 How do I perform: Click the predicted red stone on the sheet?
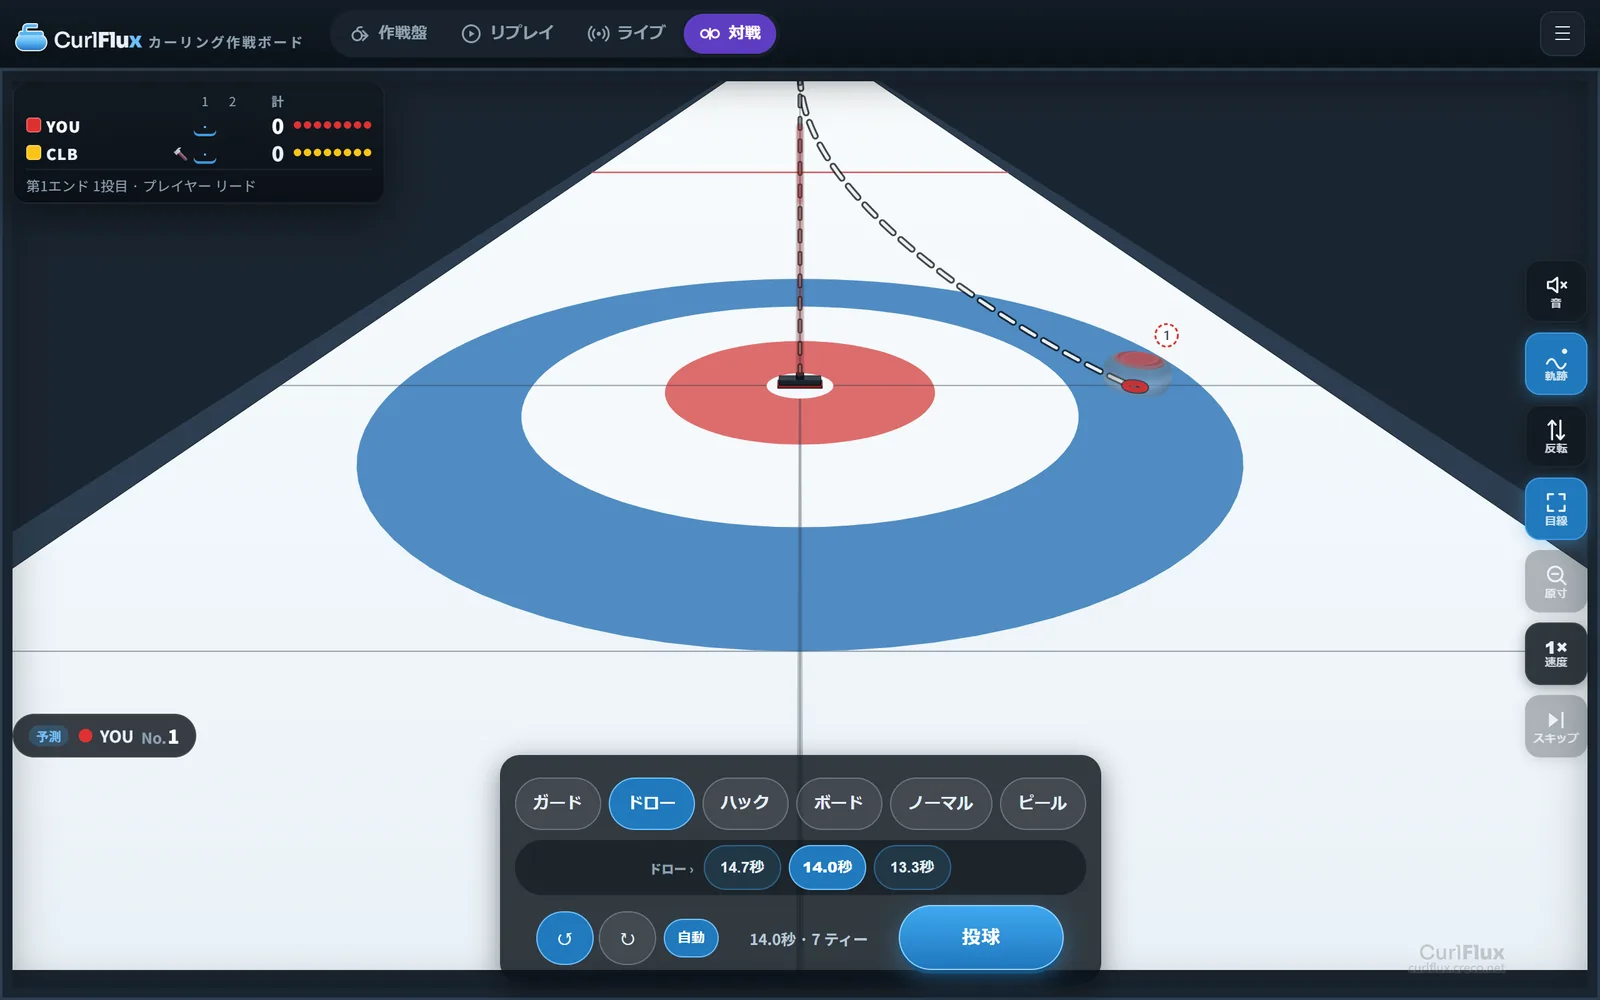1138,373
